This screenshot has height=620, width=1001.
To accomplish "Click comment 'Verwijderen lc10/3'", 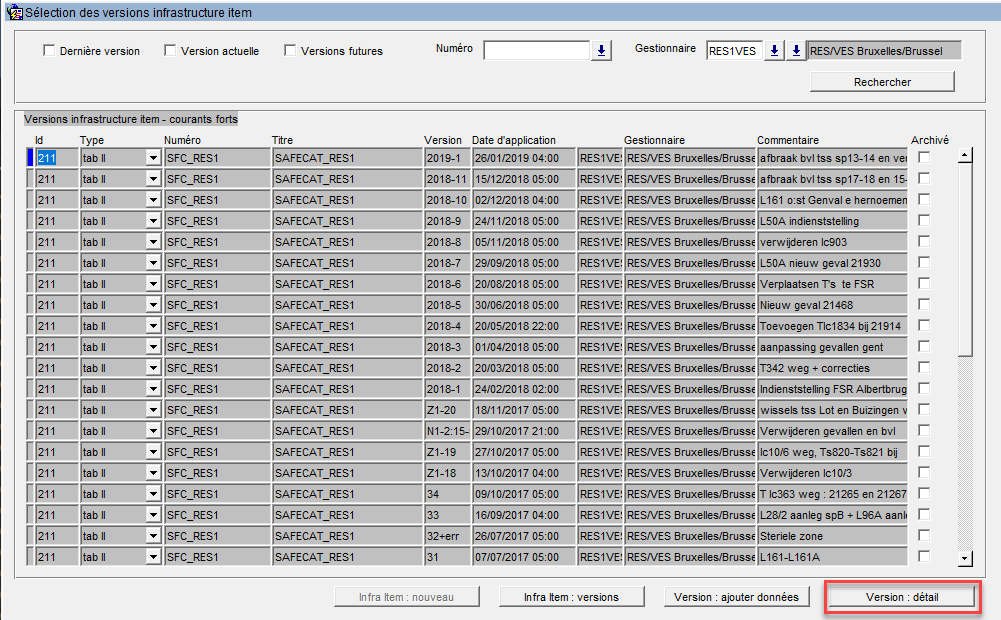I will click(832, 473).
